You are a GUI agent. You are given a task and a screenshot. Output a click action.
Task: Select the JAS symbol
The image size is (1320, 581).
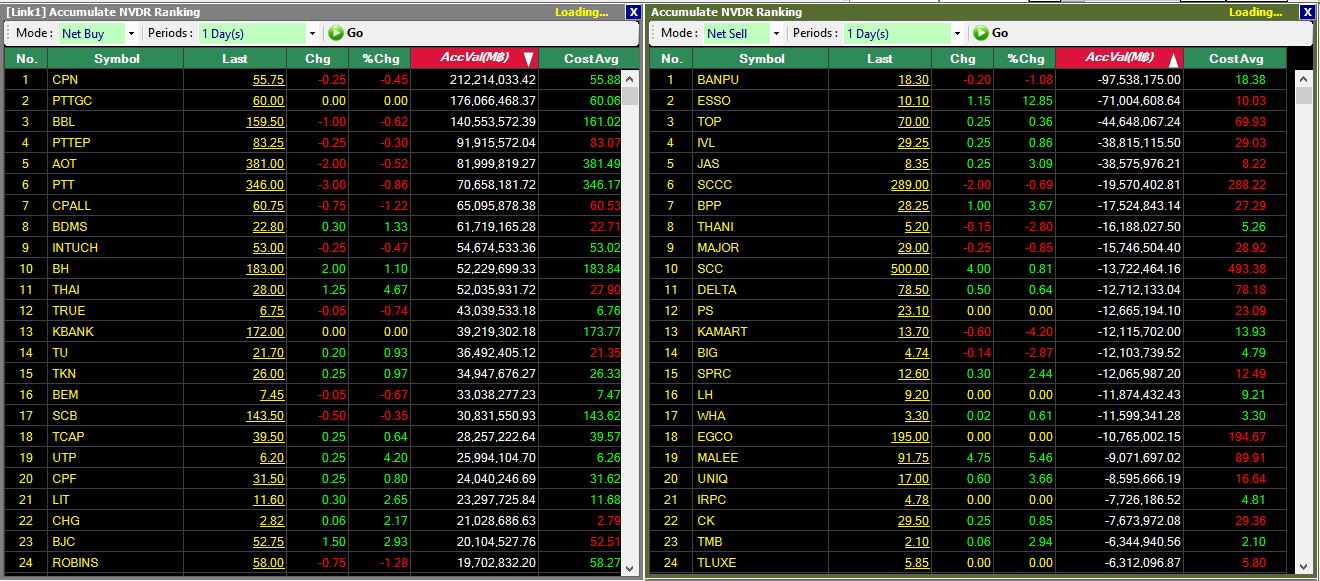tap(708, 163)
